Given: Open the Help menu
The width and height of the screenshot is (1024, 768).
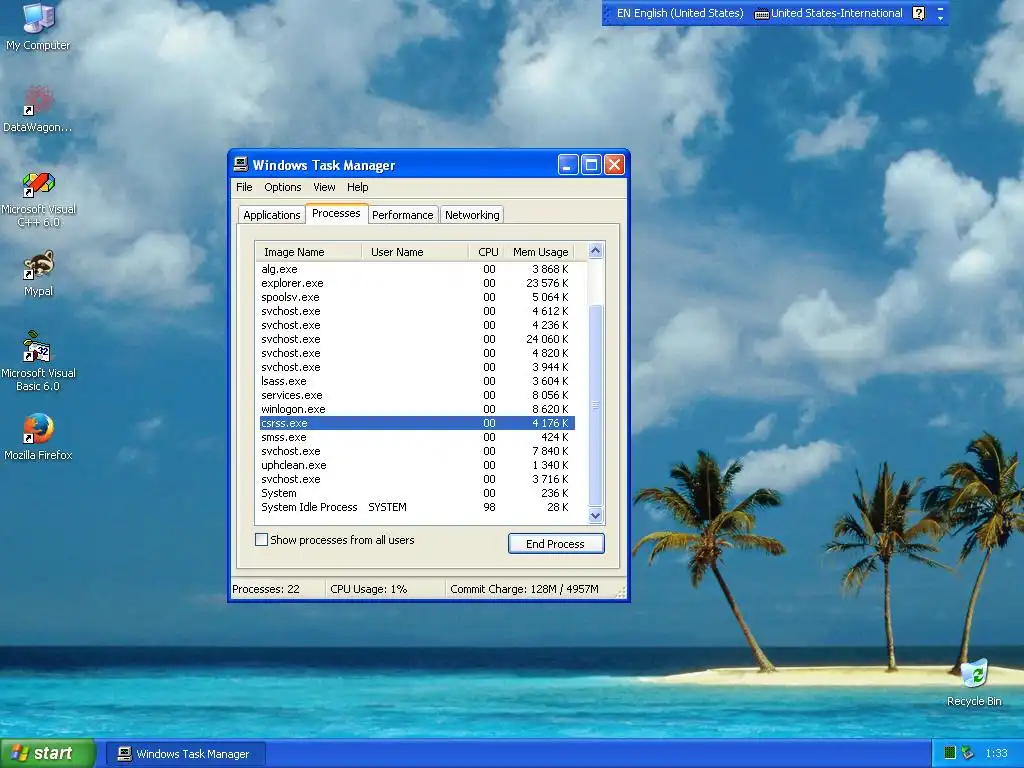Looking at the screenshot, I should coord(357,187).
